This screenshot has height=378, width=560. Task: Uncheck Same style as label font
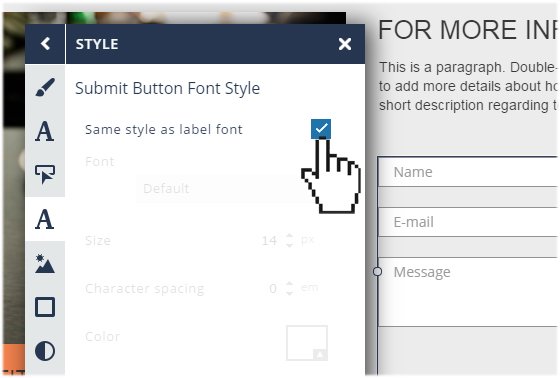(x=321, y=129)
